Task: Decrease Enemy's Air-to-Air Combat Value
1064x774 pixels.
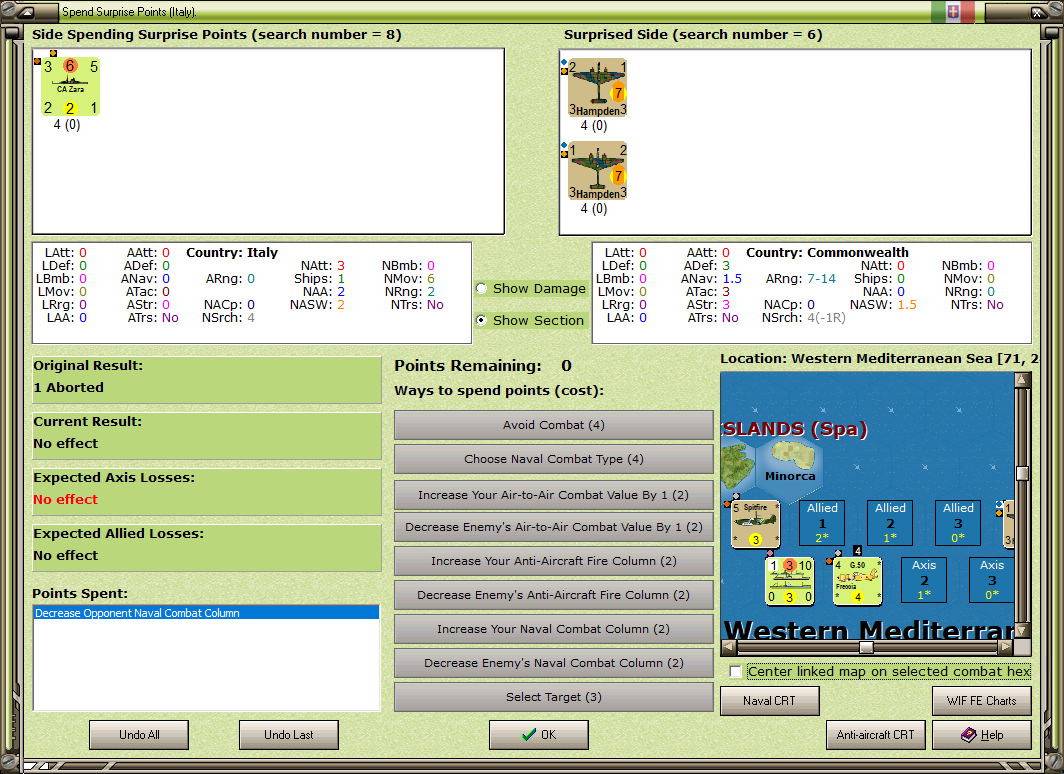Action: 554,527
